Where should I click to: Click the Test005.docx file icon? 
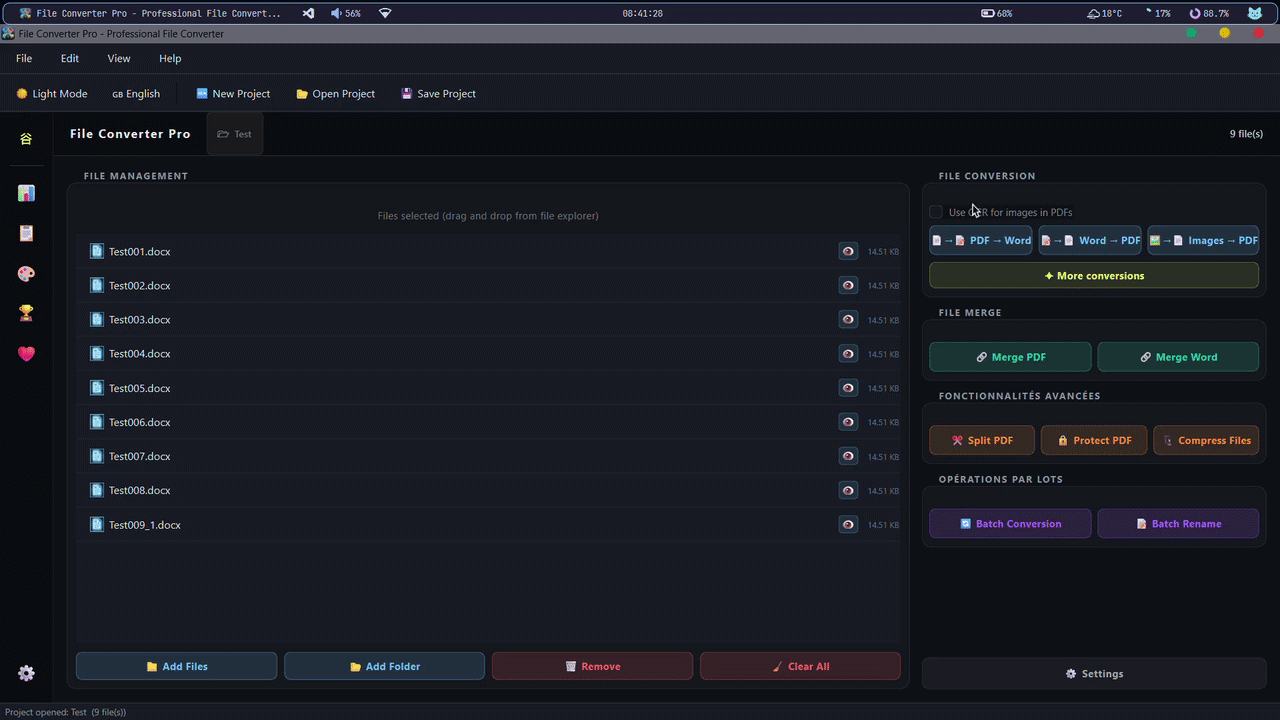click(97, 388)
